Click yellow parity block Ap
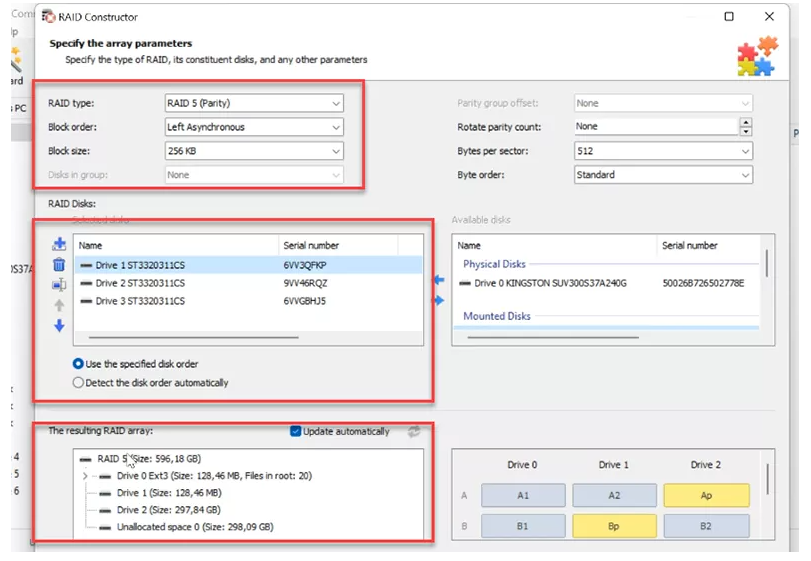Screen dimensions: 811x561 707,495
